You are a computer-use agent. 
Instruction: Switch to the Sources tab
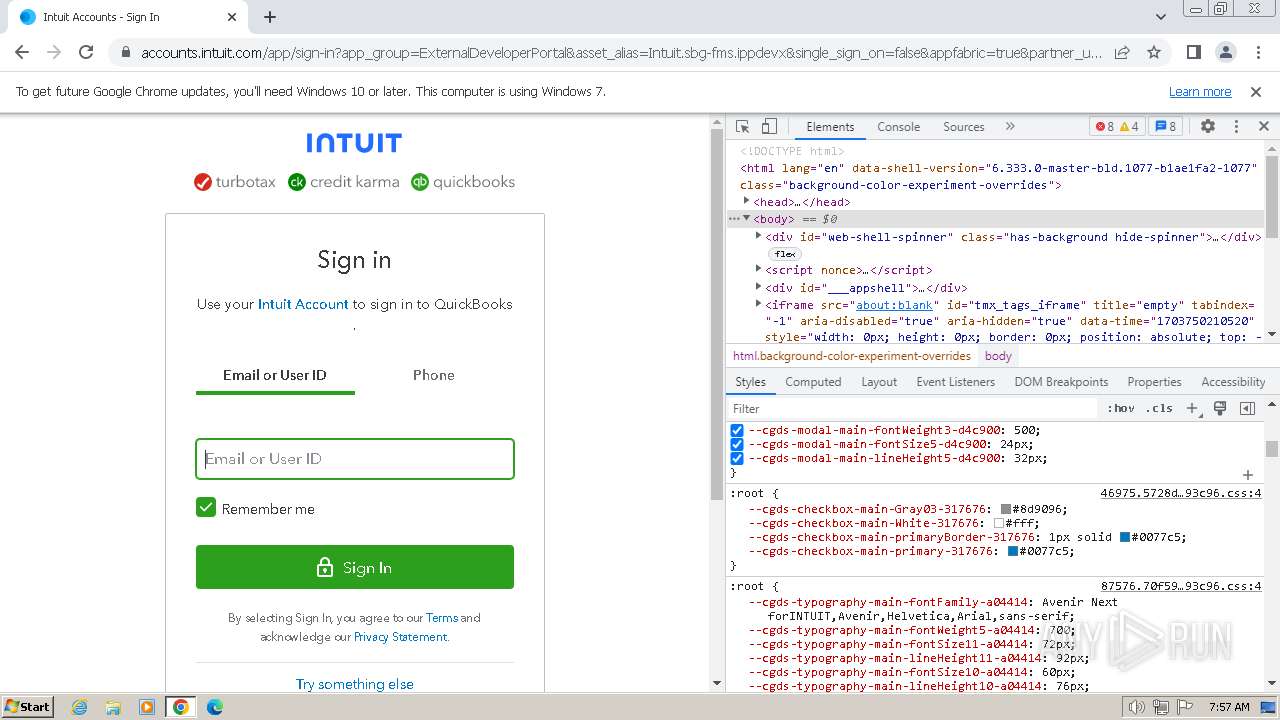[964, 127]
